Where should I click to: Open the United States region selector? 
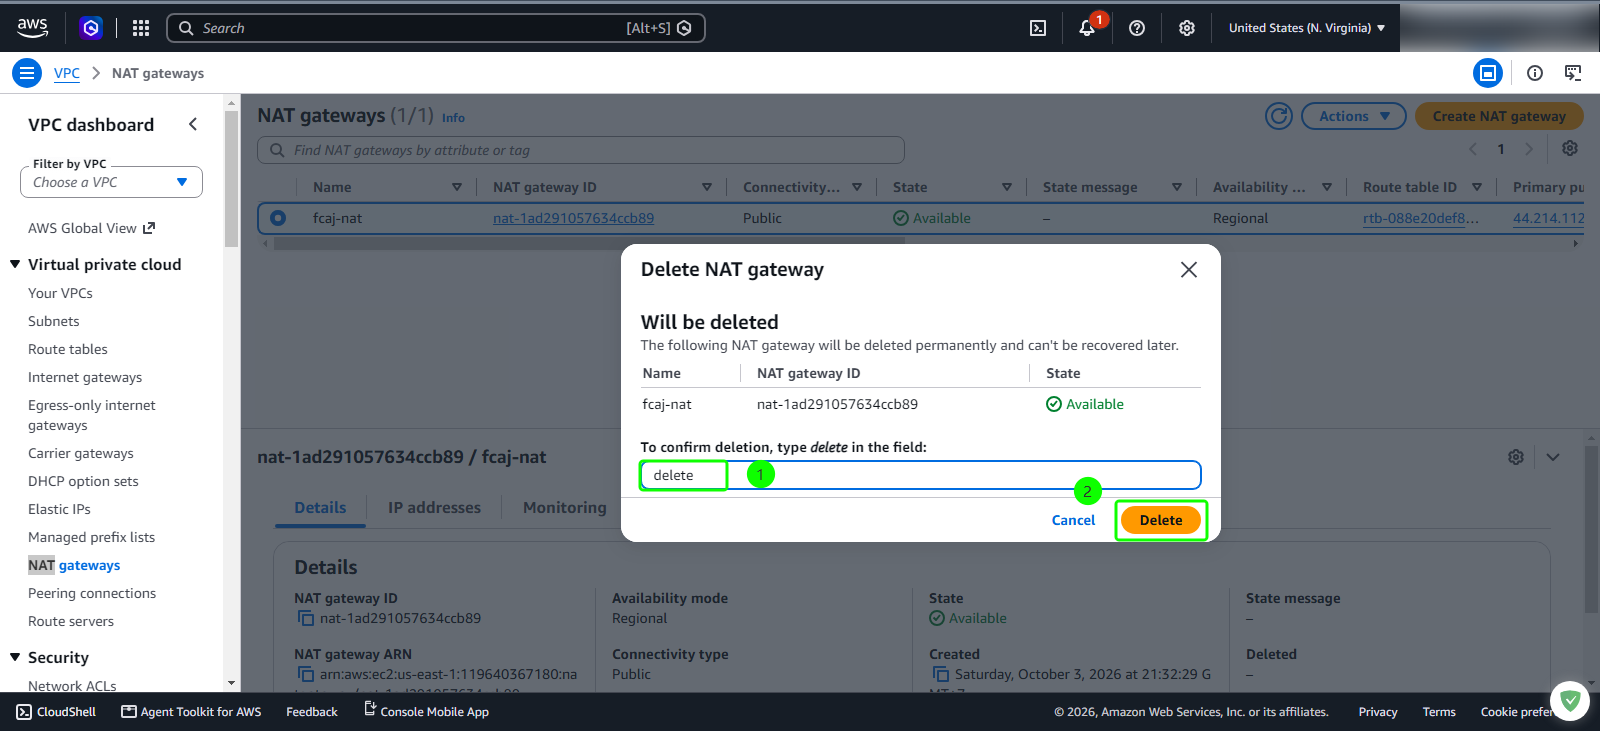tap(1307, 28)
